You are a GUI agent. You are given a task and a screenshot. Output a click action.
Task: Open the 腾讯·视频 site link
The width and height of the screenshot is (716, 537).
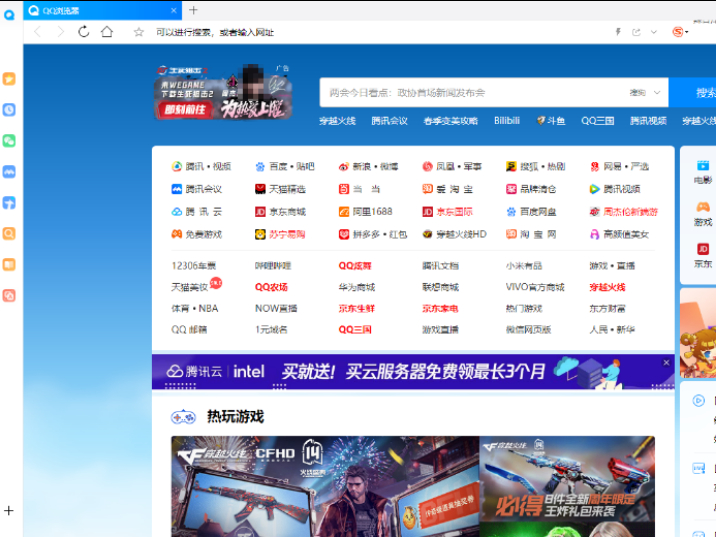pos(201,167)
